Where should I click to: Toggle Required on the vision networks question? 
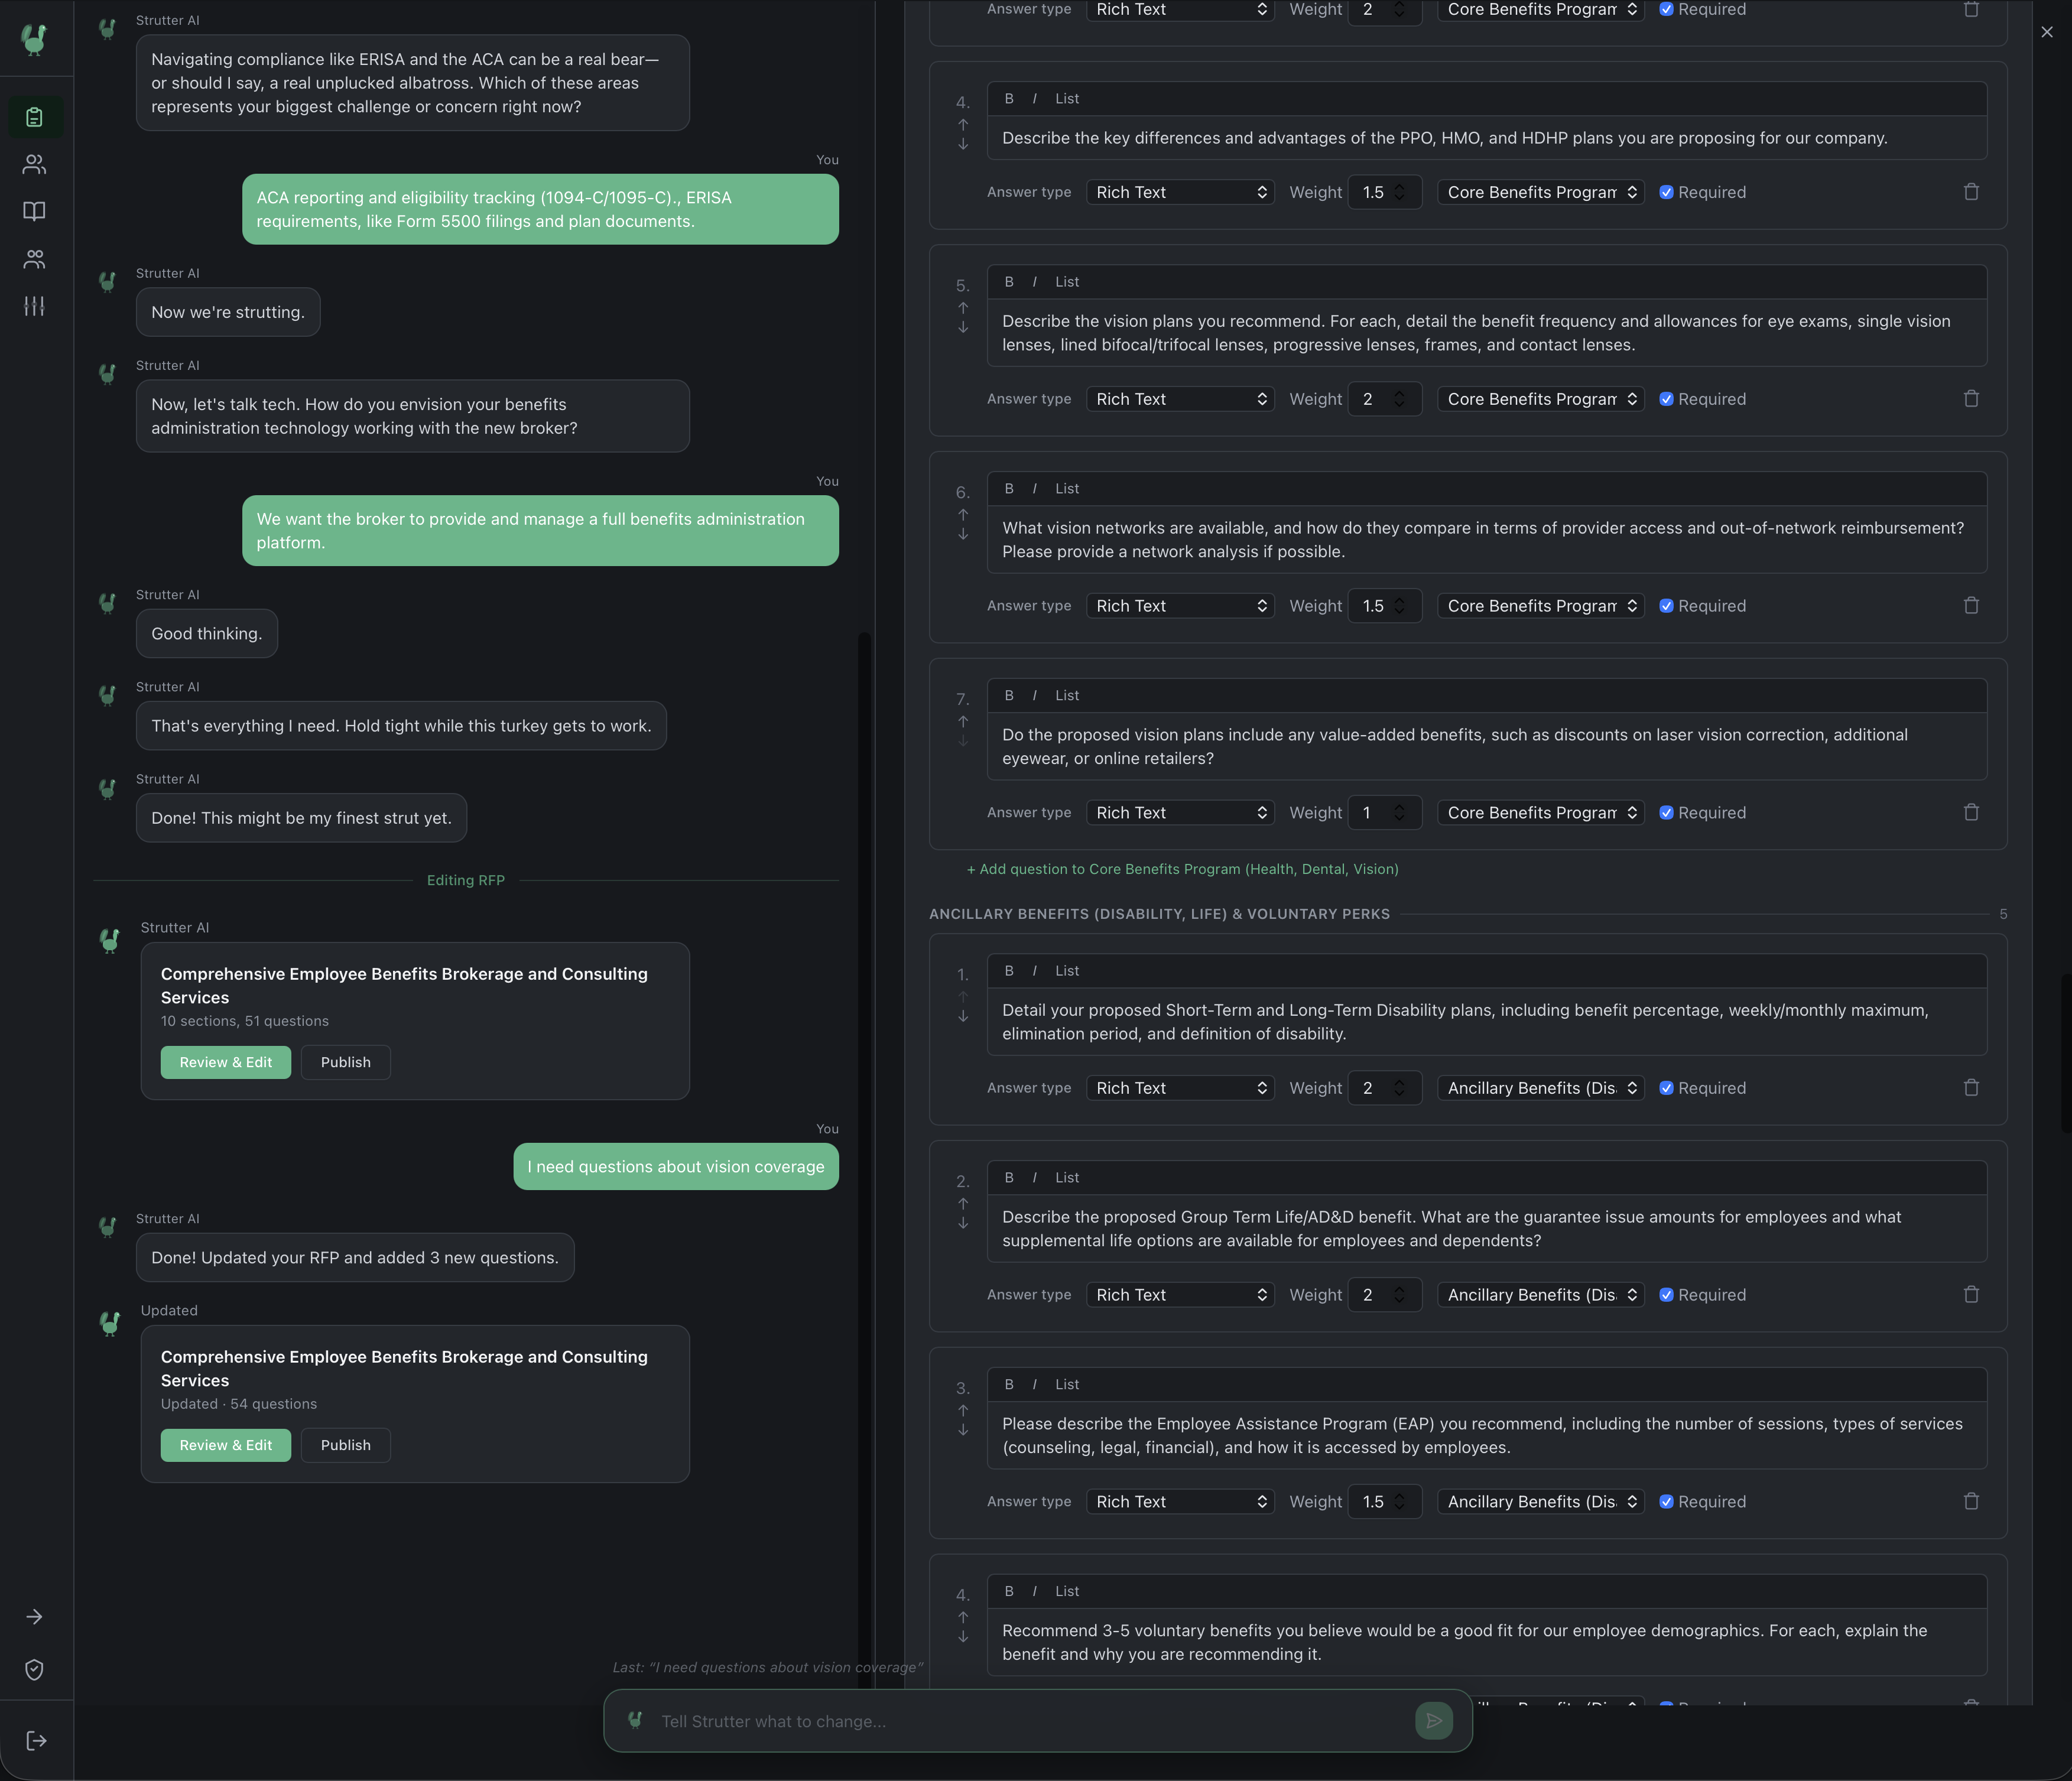[1666, 606]
